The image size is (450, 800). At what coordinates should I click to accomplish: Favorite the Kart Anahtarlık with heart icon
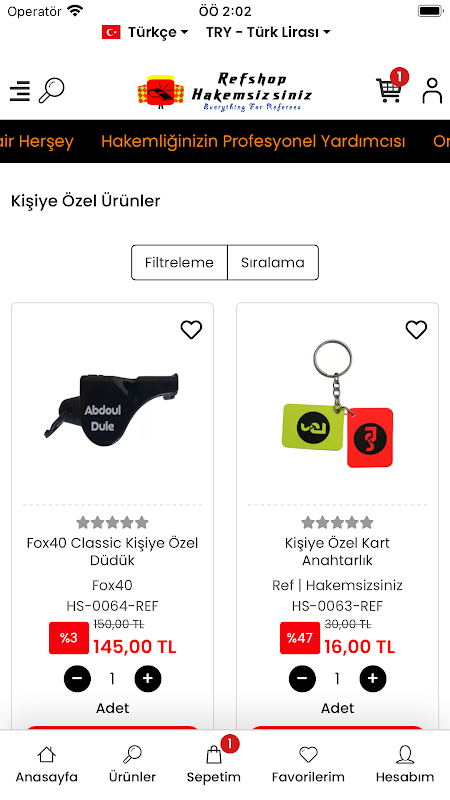point(416,330)
